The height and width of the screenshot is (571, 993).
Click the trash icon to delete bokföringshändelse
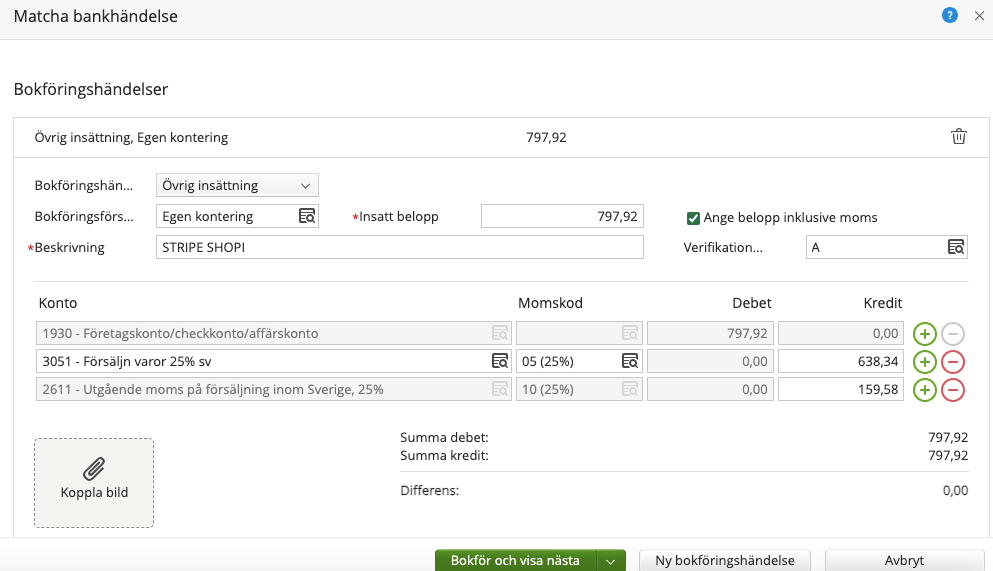click(958, 137)
